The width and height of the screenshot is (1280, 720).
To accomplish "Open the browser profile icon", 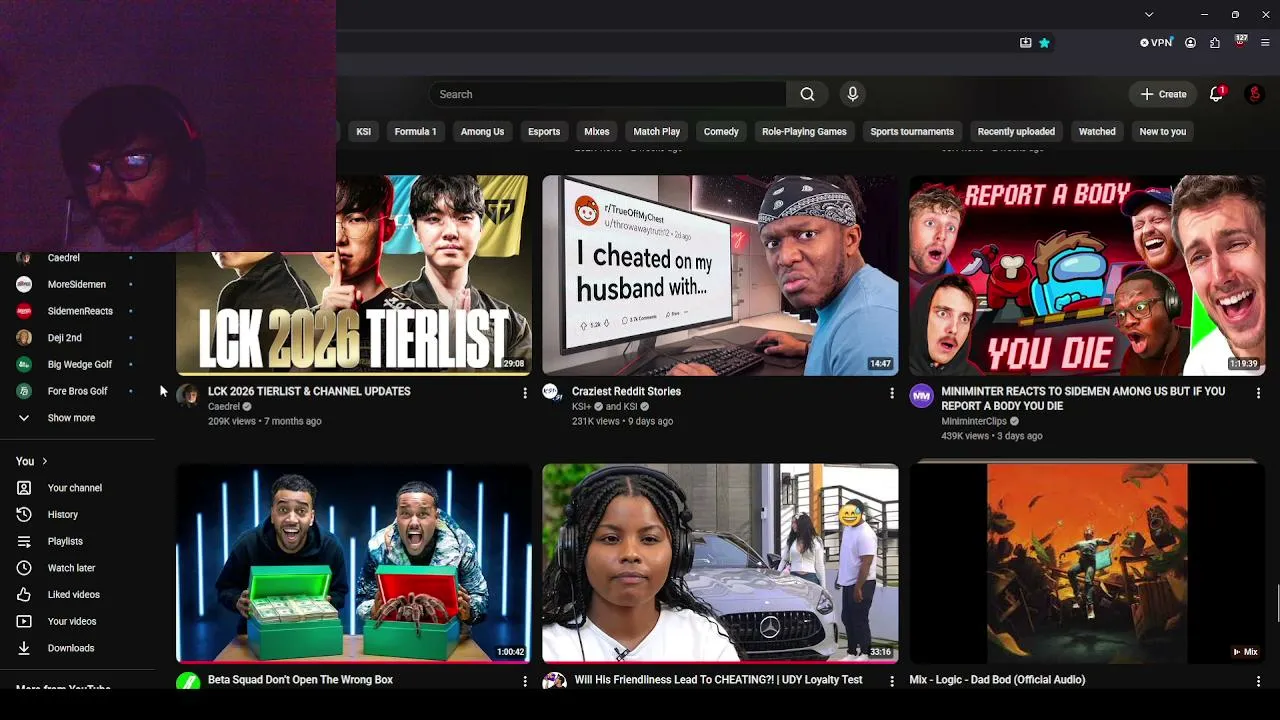I will click(x=1190, y=43).
